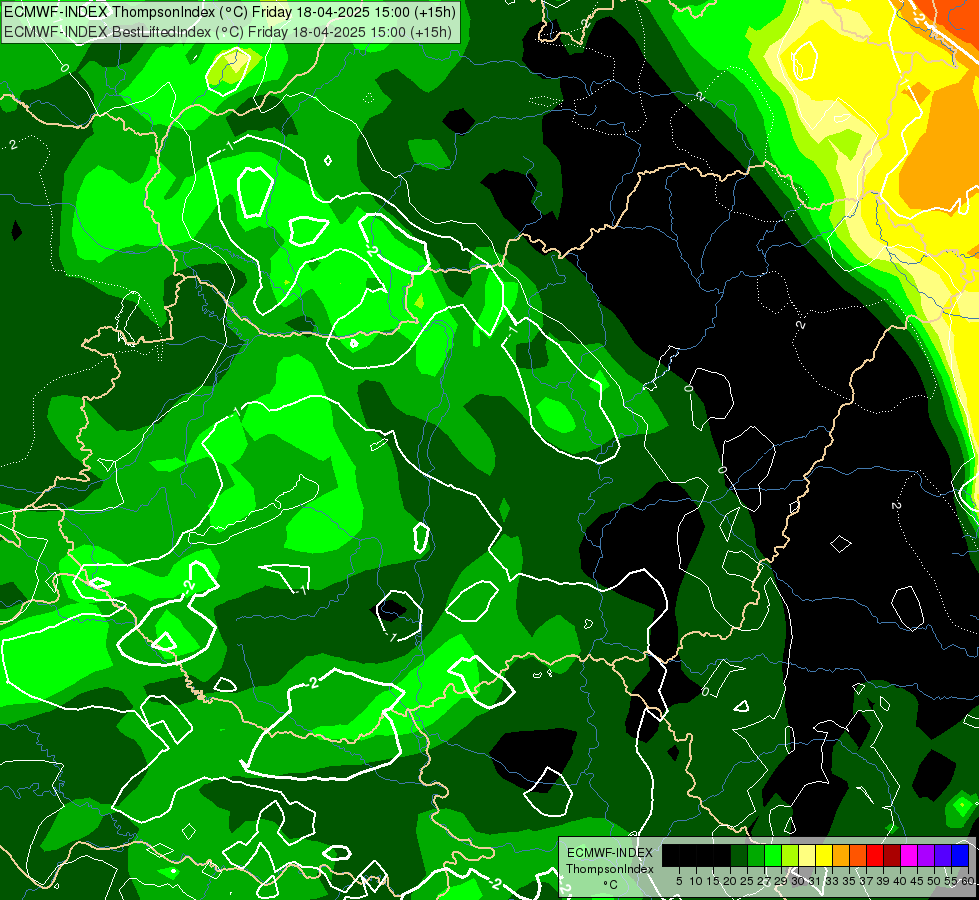
Task: Click the 'ThompsonIndex' label in the legend
Action: (x=610, y=869)
